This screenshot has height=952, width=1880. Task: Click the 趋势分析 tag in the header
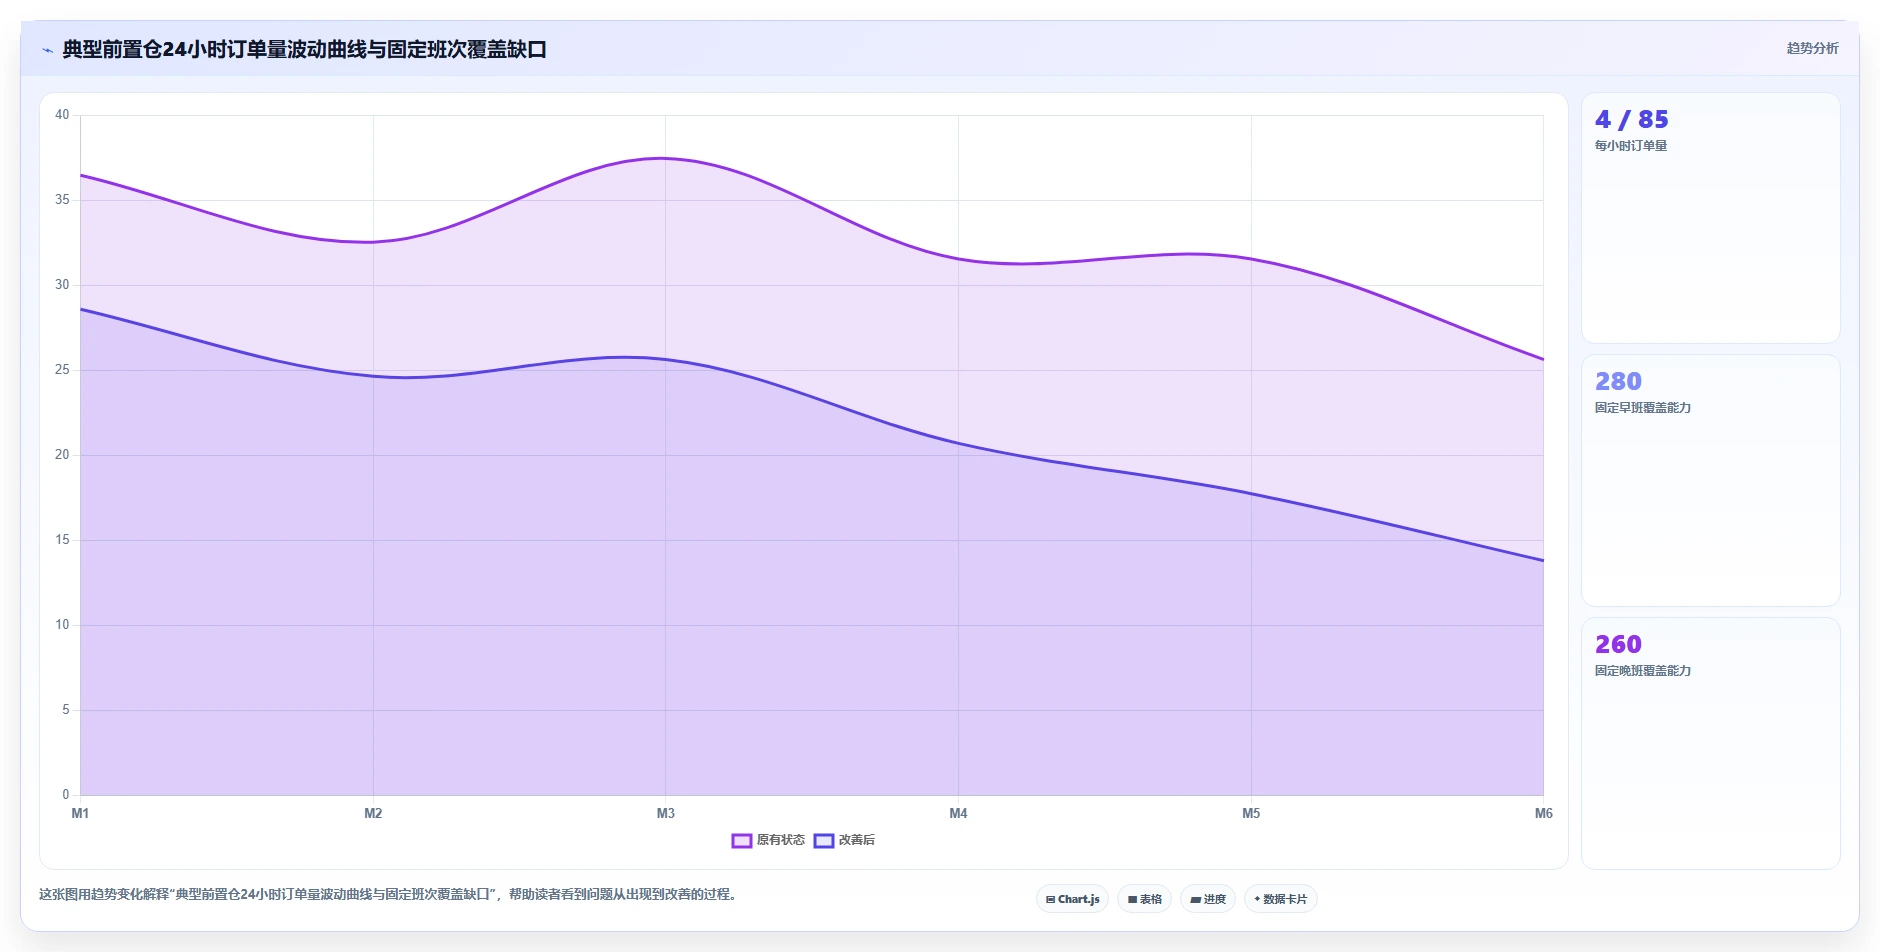1812,48
